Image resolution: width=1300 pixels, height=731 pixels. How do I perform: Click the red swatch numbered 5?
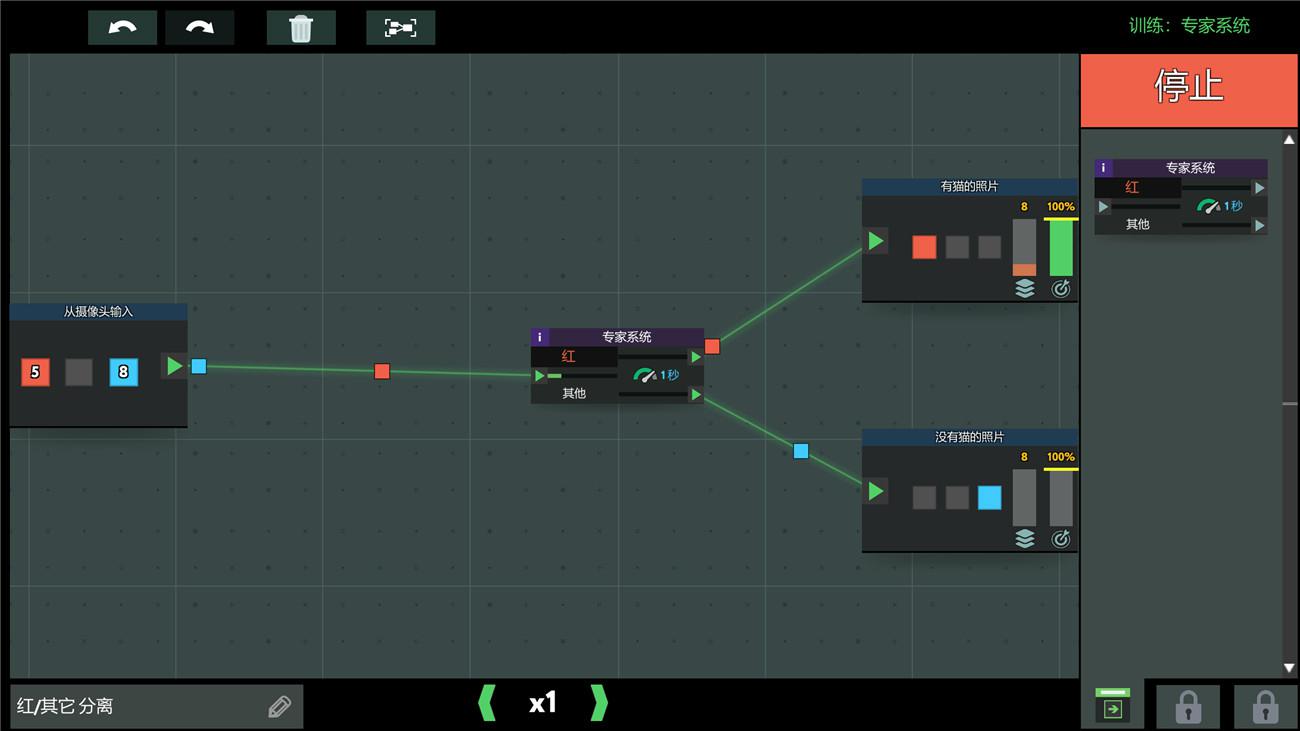click(35, 372)
